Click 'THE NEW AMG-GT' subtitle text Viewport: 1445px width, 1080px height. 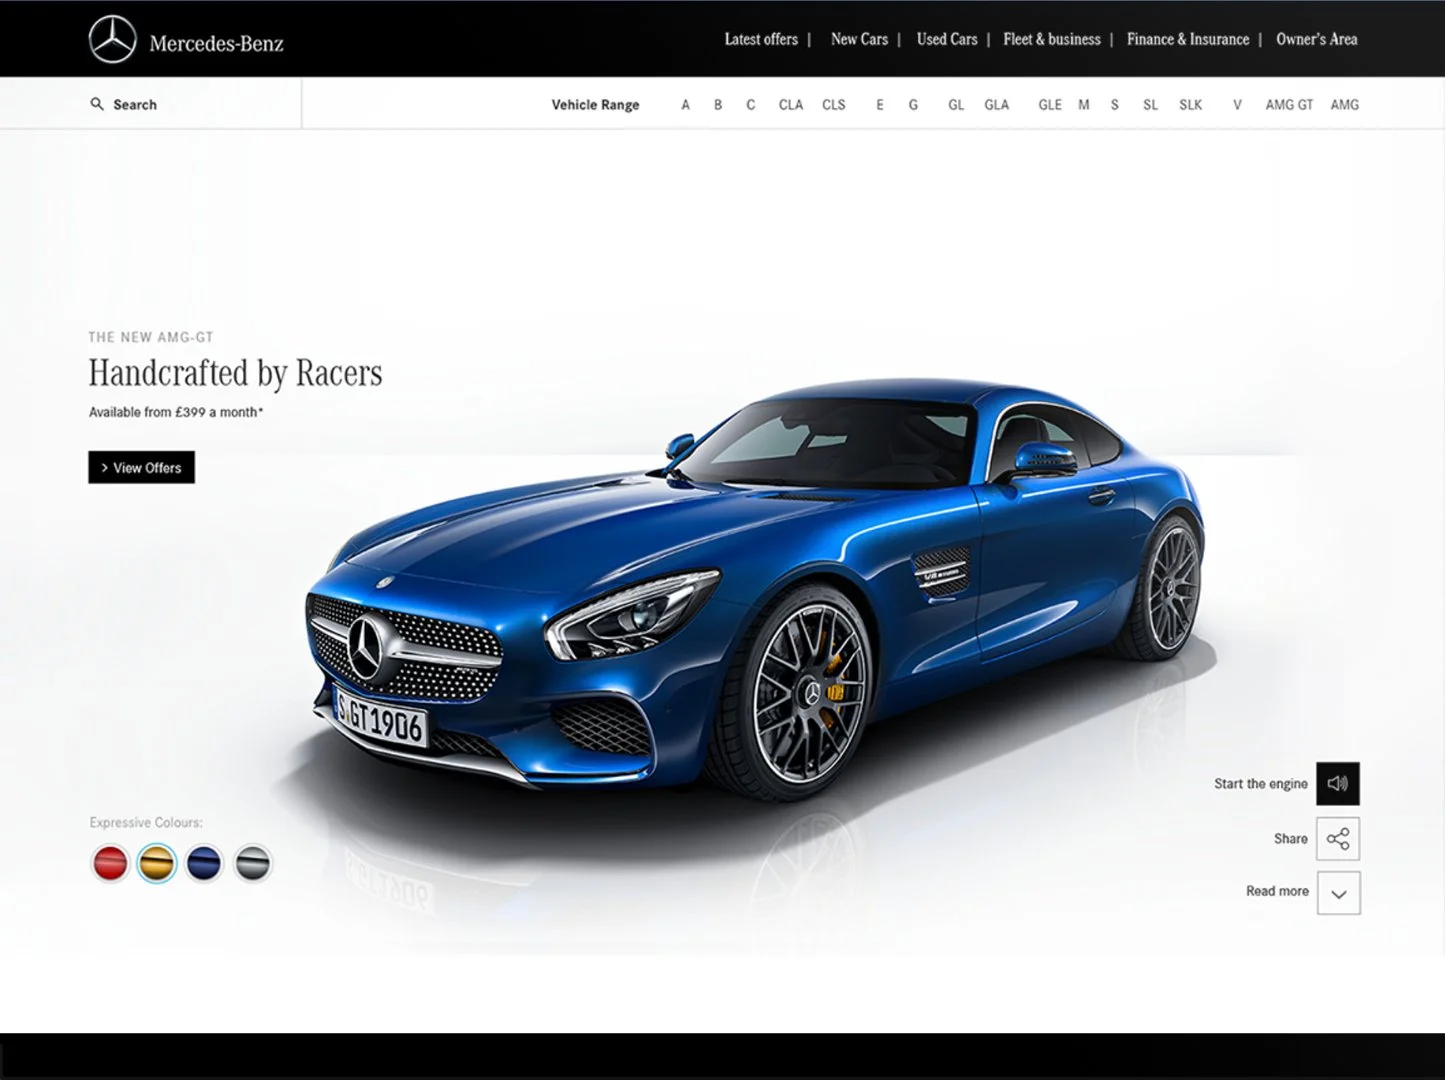tap(151, 337)
